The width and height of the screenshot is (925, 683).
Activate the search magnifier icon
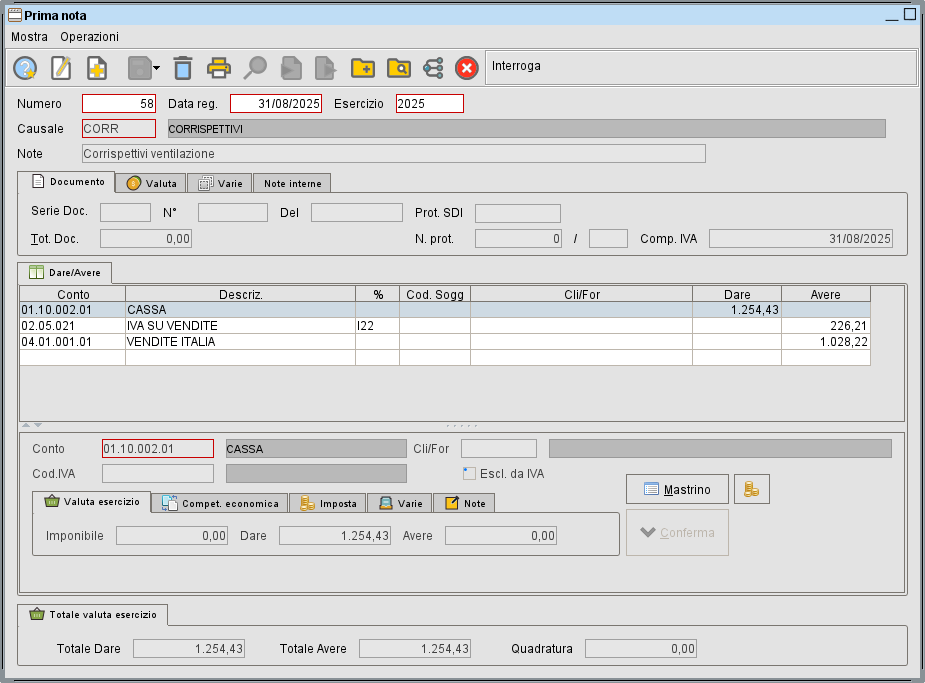pos(255,68)
